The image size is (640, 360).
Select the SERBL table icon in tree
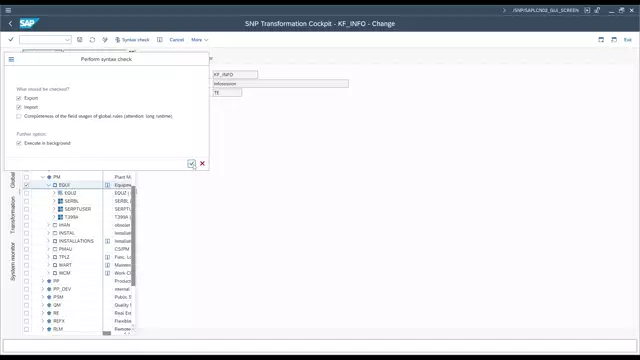[60, 201]
